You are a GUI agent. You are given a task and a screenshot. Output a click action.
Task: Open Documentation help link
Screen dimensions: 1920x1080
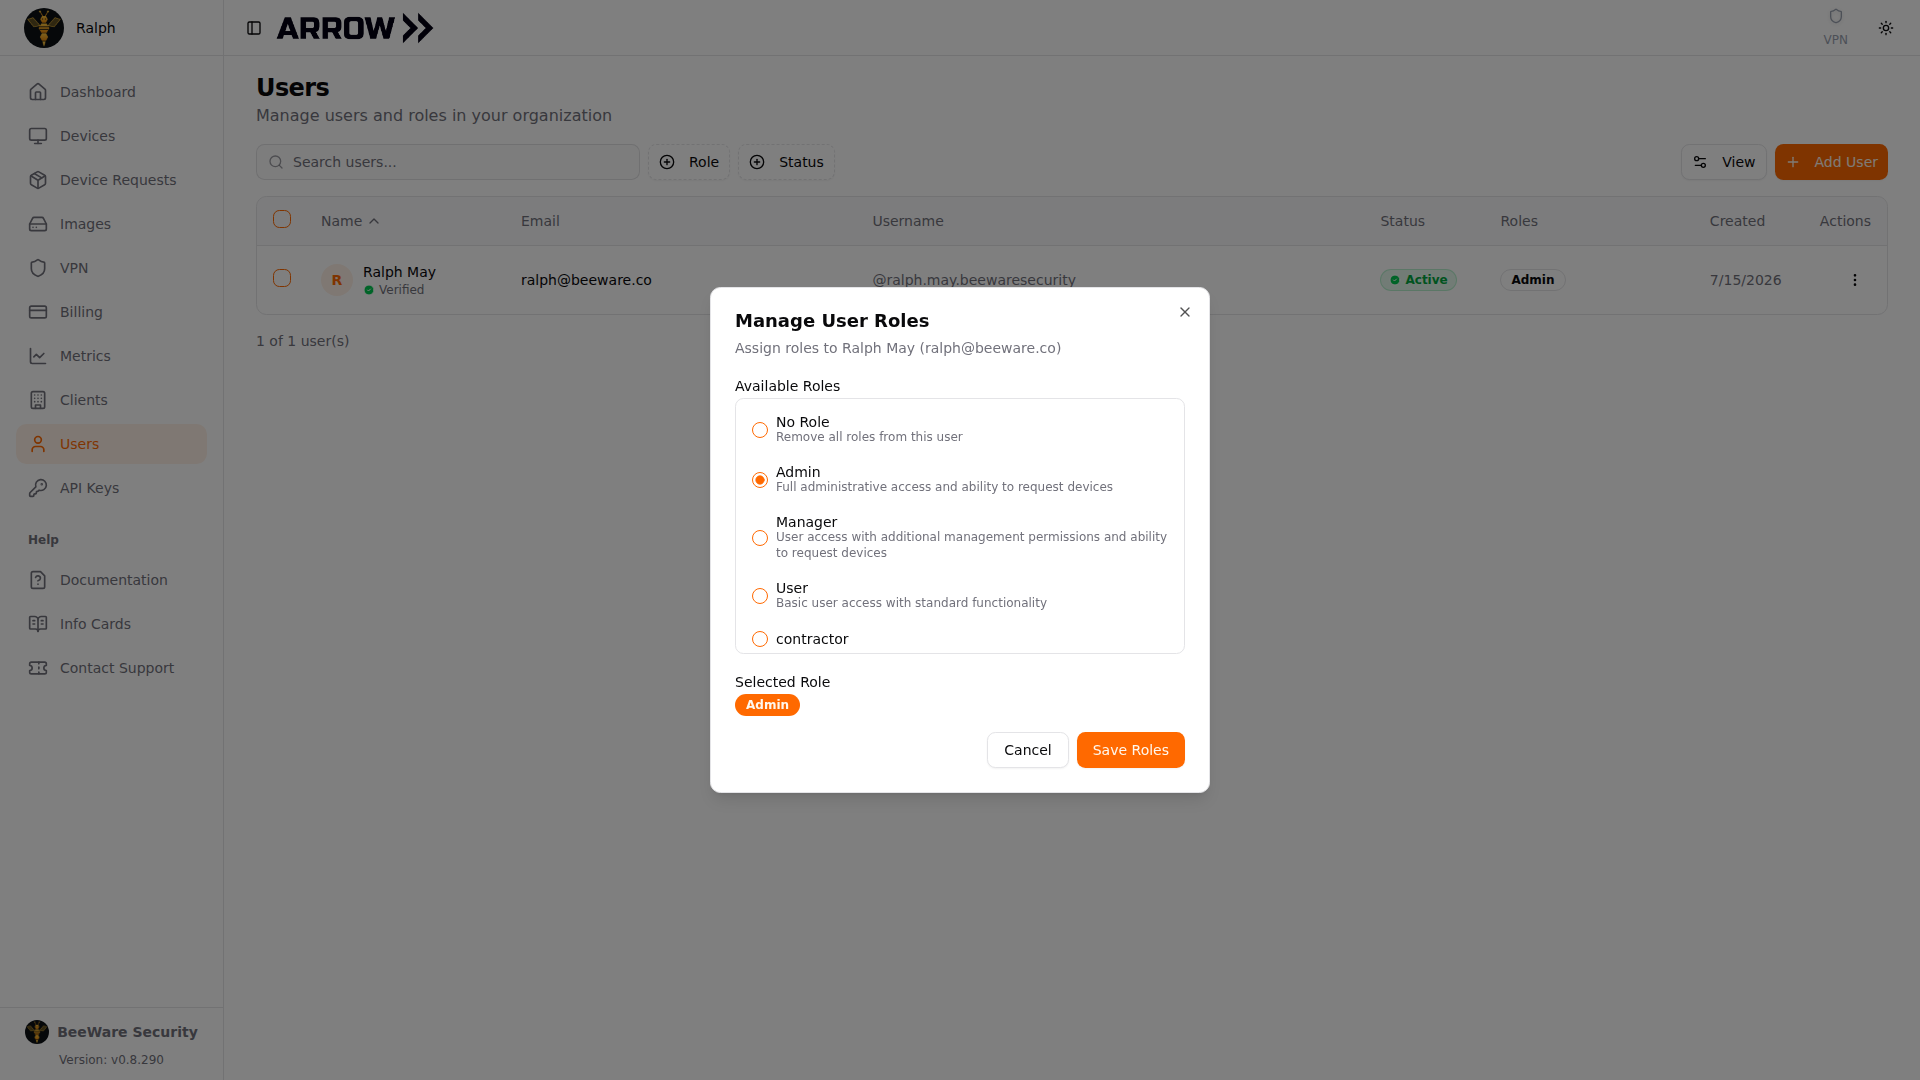(111, 580)
